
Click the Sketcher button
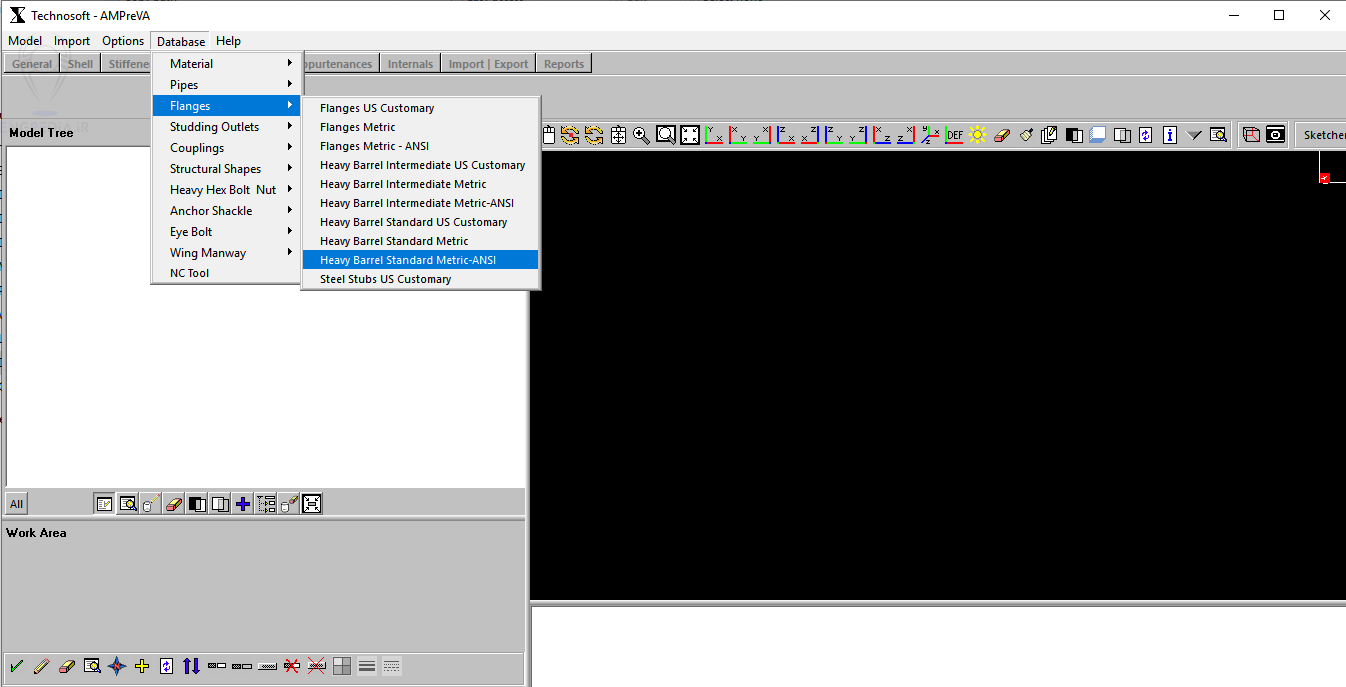[x=1322, y=135]
